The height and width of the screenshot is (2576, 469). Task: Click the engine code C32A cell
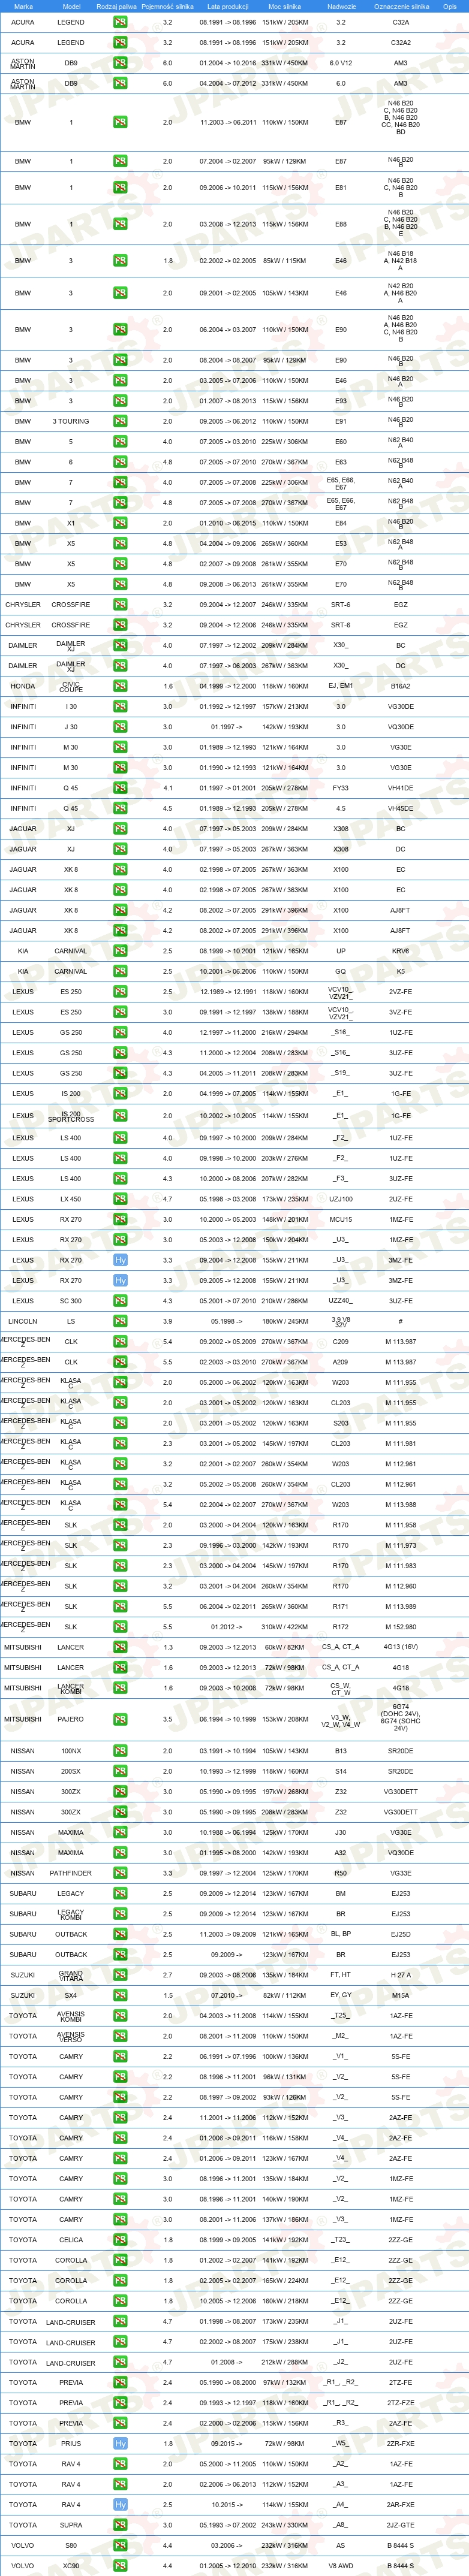pos(401,22)
